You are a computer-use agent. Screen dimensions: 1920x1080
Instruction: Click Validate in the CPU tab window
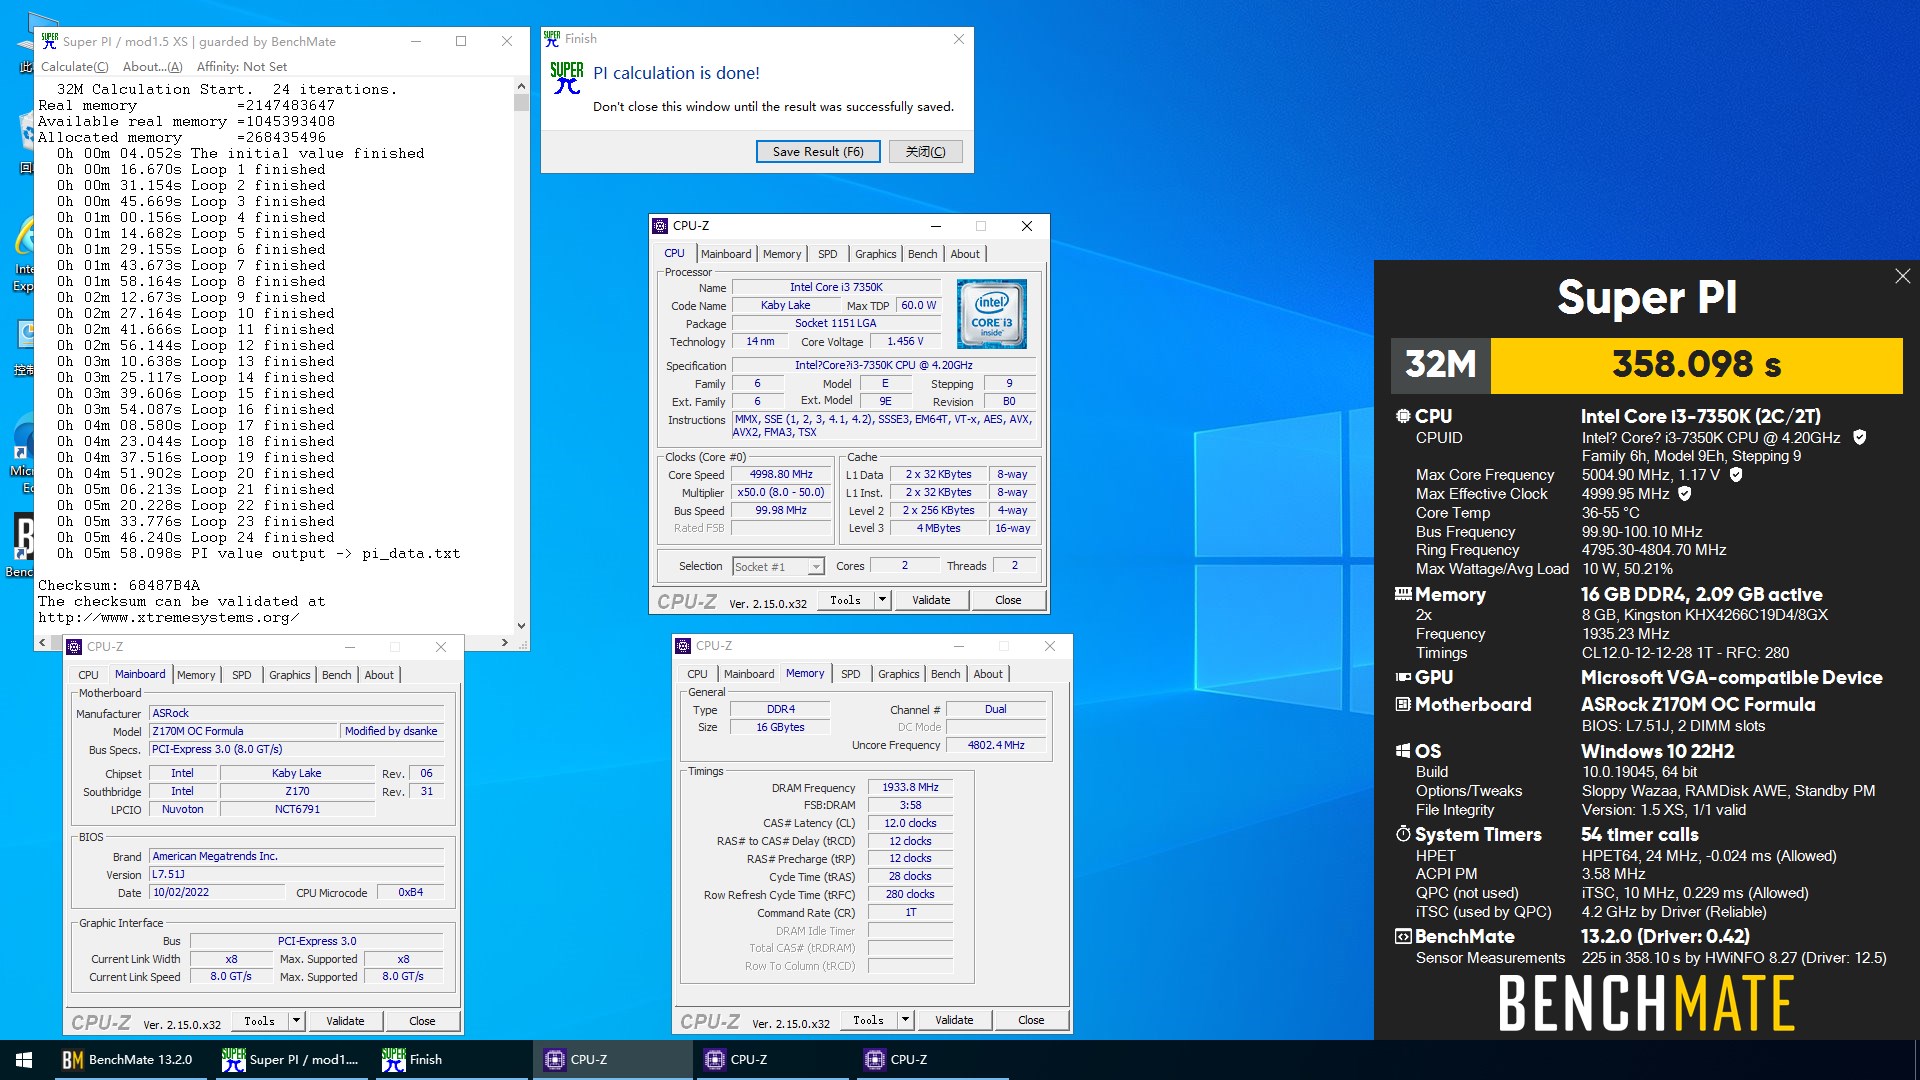931,600
